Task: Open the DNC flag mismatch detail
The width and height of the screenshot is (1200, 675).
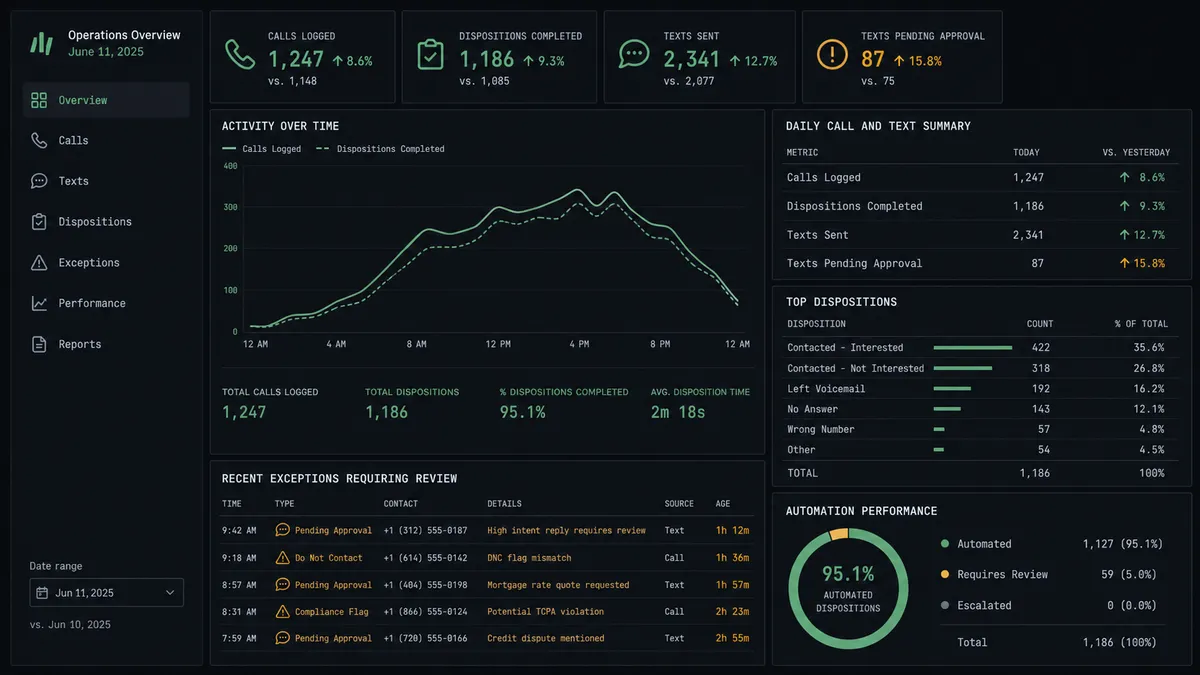Action: pos(530,558)
